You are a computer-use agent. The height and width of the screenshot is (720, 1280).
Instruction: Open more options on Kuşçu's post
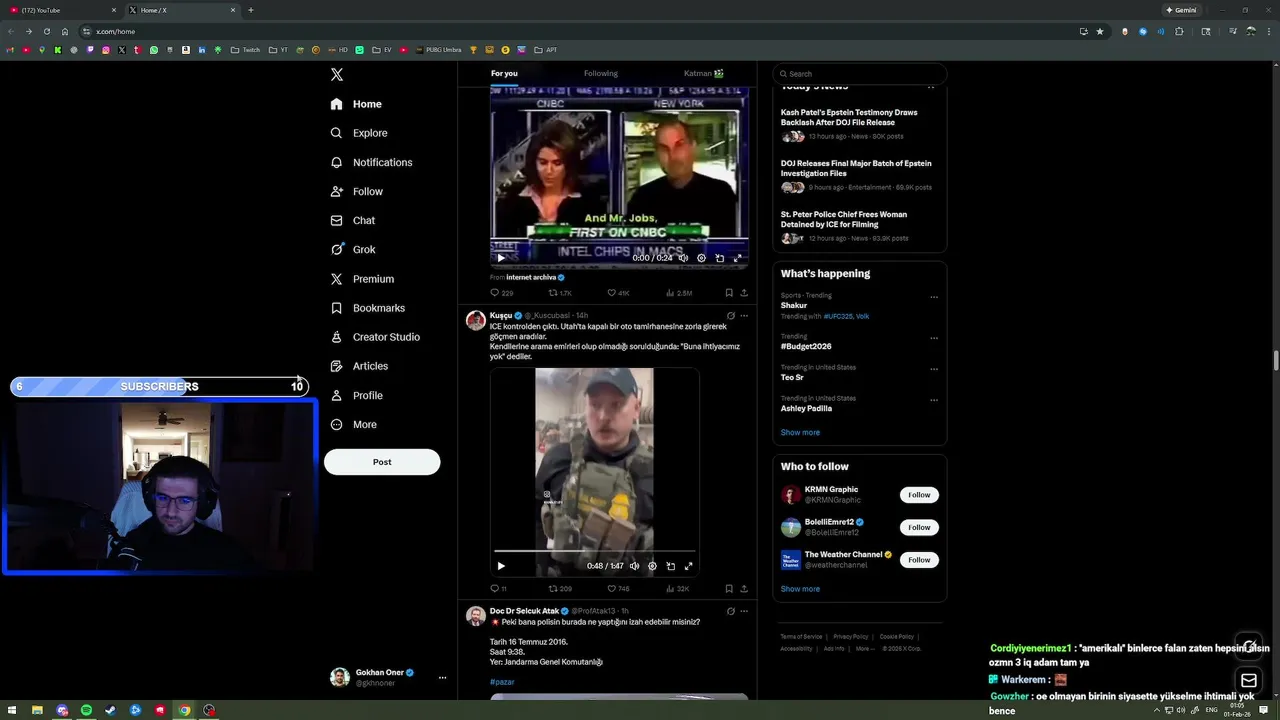744,316
